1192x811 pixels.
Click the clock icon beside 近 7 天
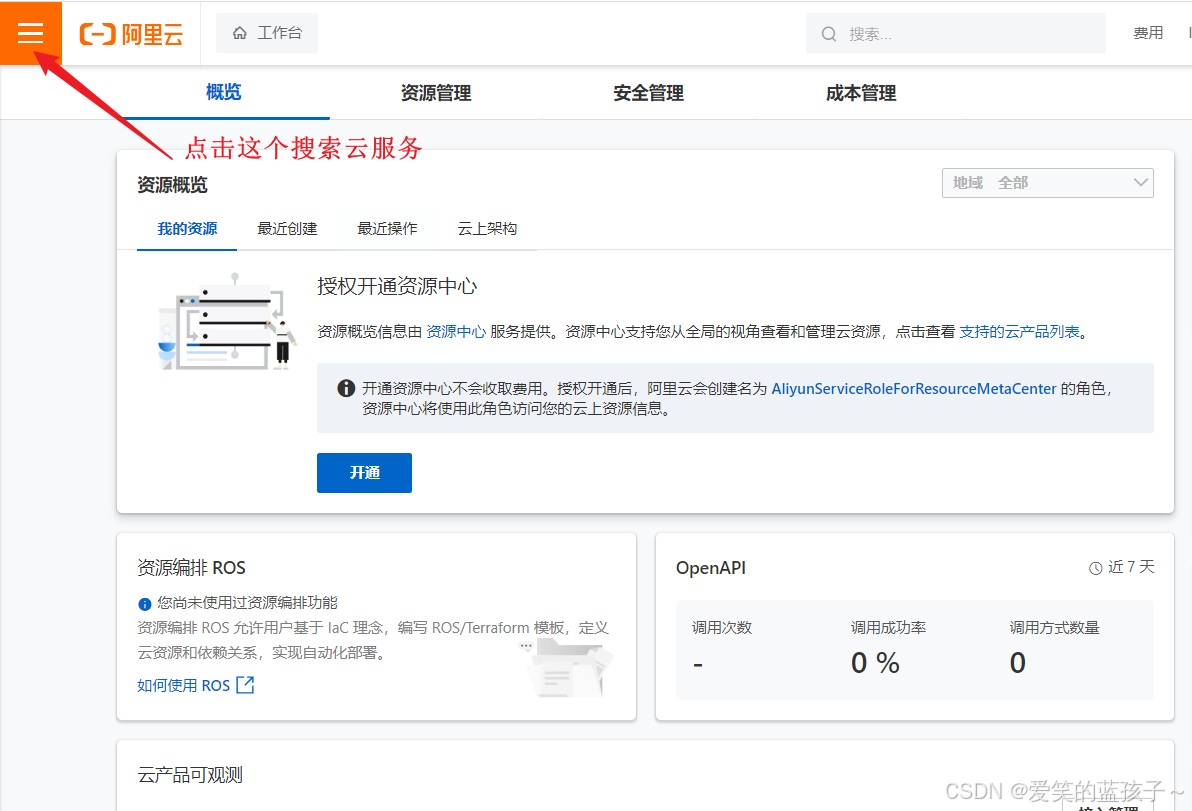pos(1094,567)
